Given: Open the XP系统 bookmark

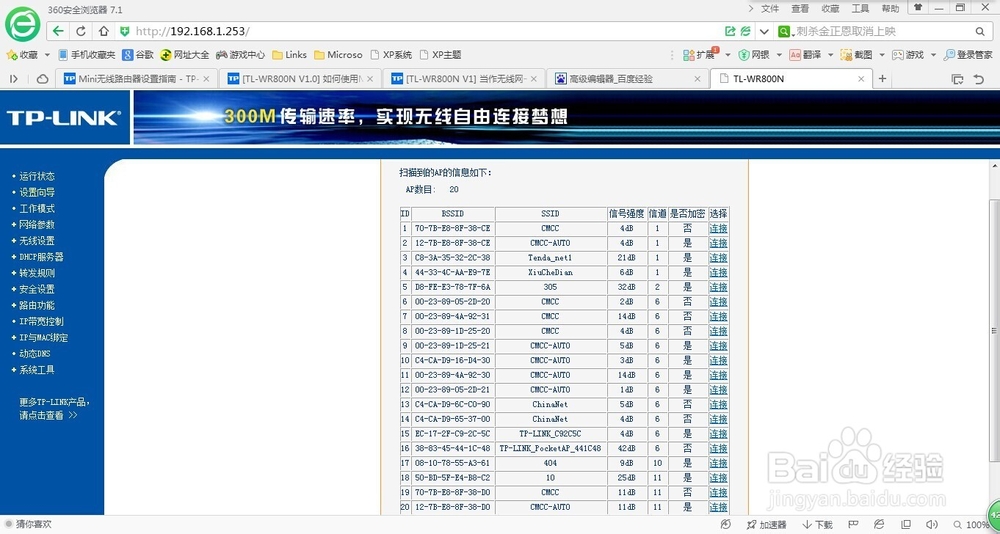Looking at the screenshot, I should coord(391,55).
